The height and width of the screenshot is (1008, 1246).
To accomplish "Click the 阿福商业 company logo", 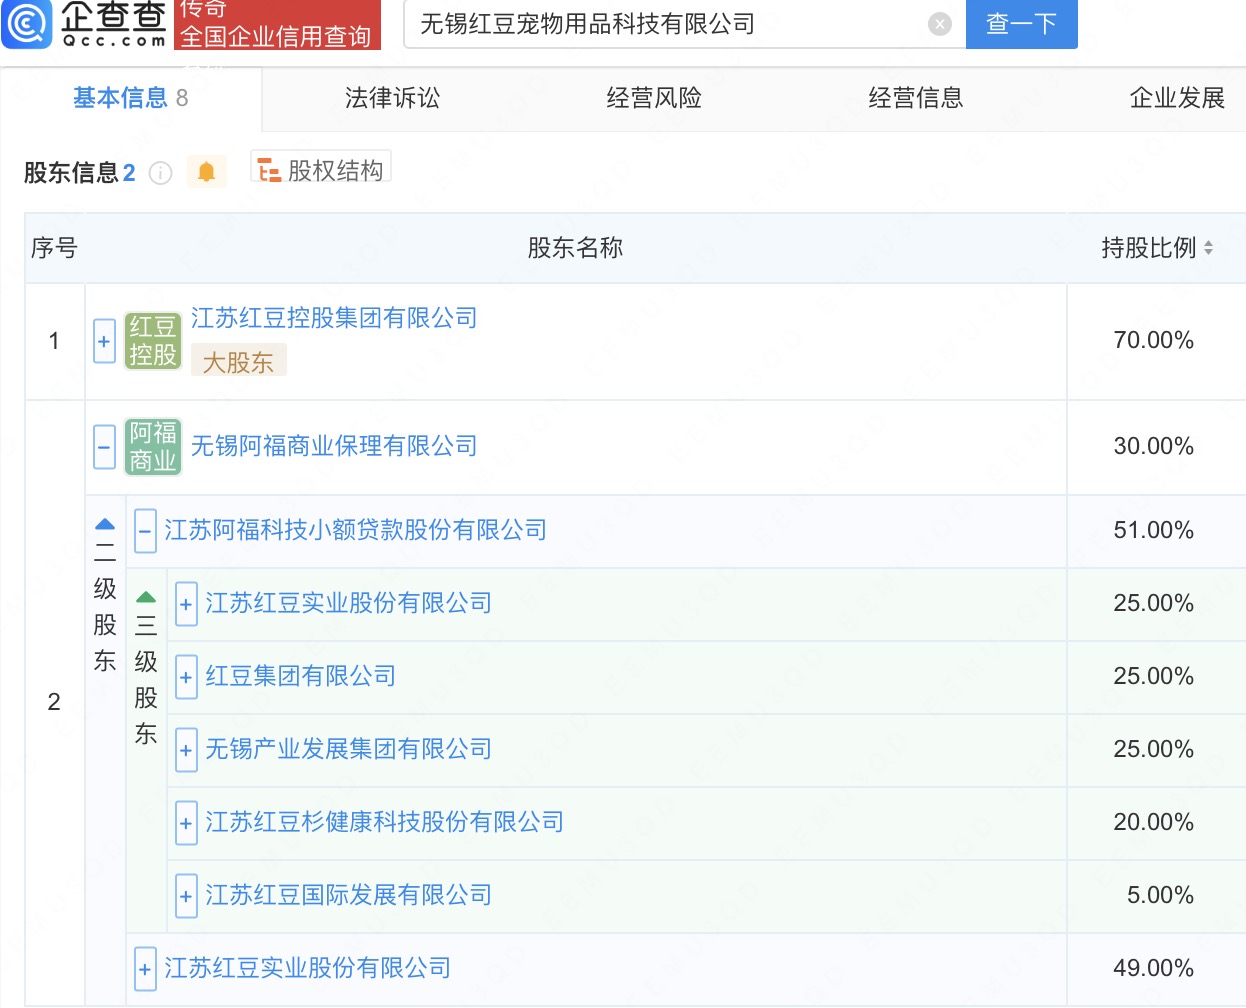I will pos(152,446).
